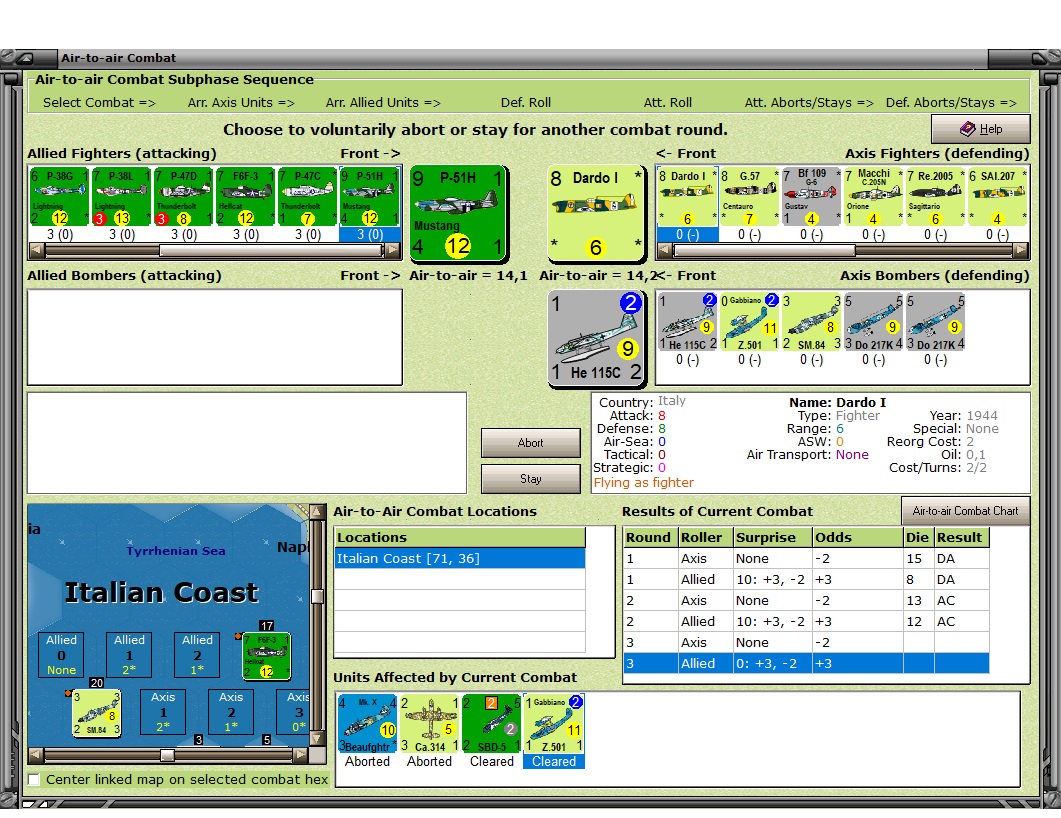The image size is (1061, 818).
Task: Select the Macchi C.205N Orione counter
Action: [874, 197]
